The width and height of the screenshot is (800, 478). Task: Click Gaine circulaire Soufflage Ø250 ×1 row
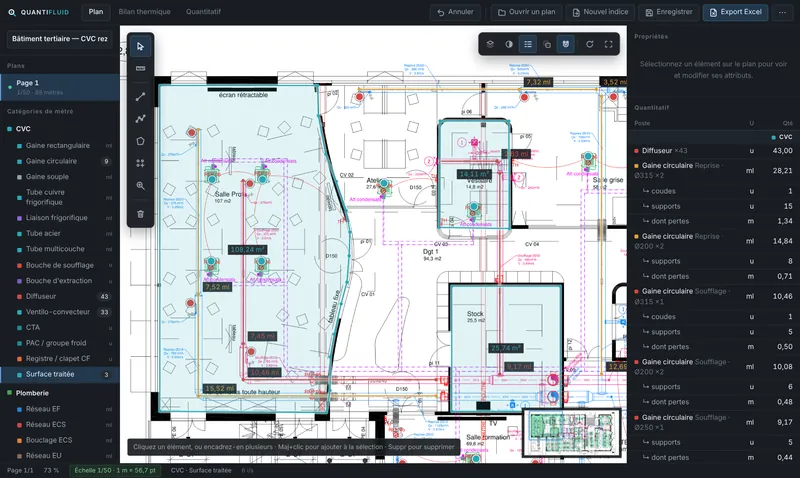tap(713, 422)
